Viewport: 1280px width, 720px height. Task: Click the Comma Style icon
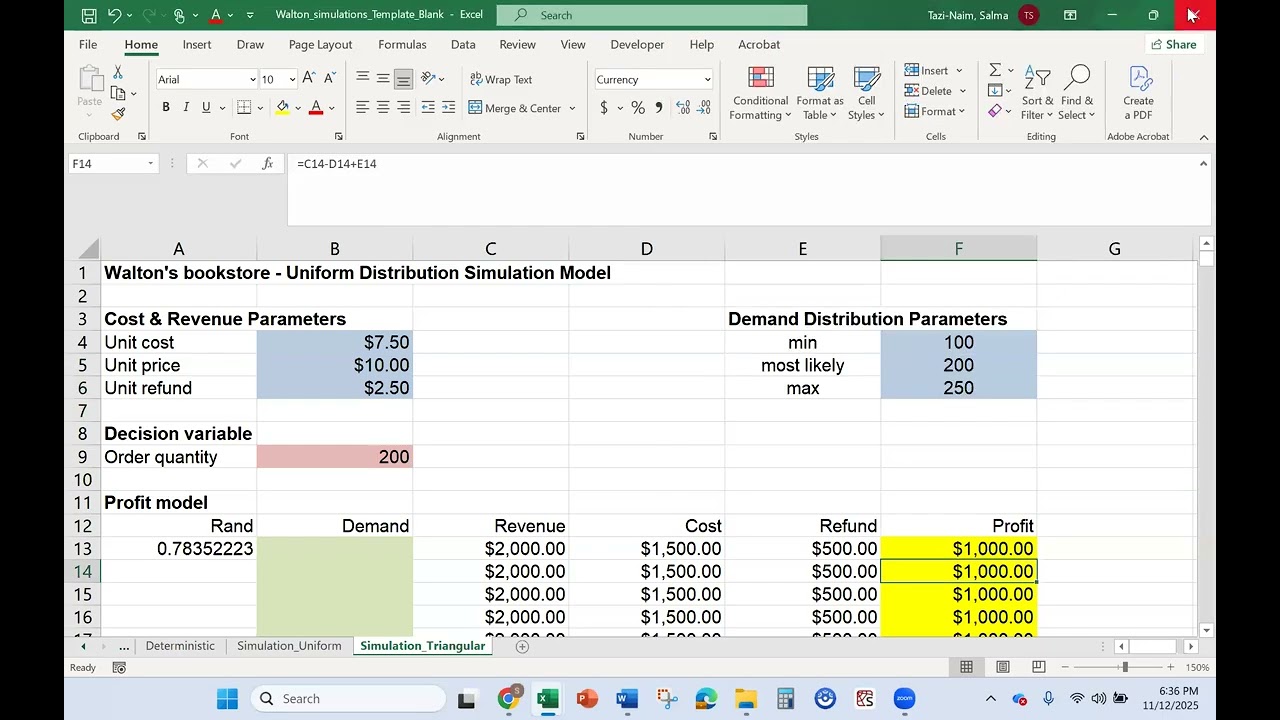(658, 108)
